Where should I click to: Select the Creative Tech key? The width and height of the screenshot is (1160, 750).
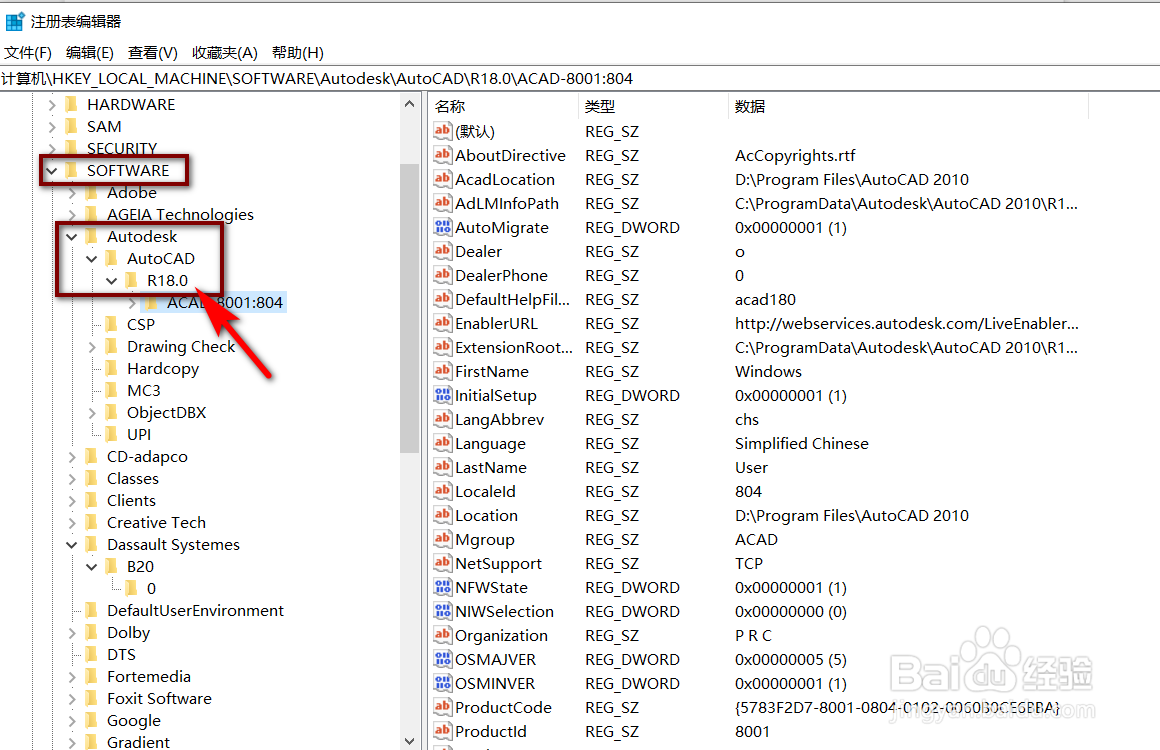point(156,523)
